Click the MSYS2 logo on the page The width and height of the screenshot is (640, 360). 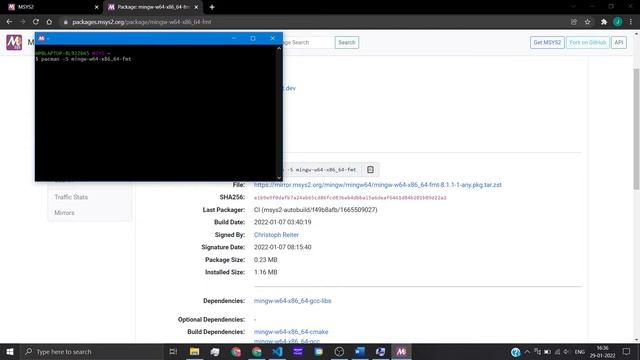tap(14, 42)
